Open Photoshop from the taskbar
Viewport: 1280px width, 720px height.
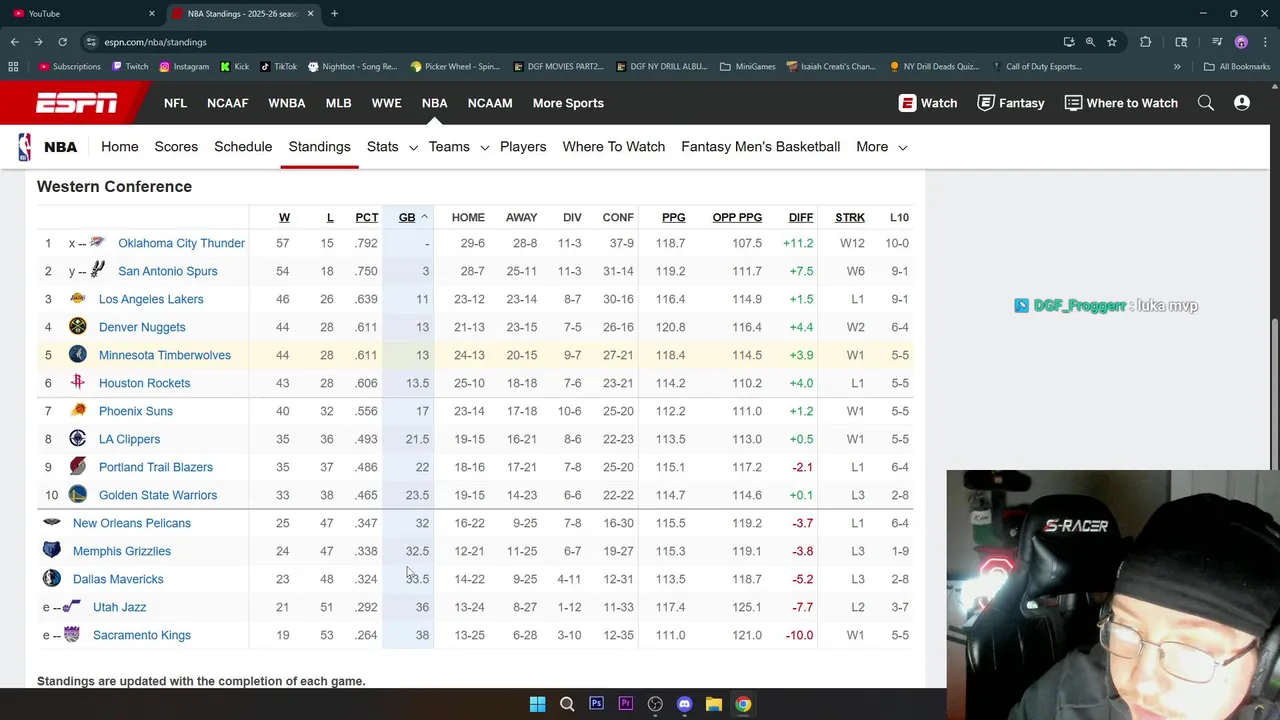596,704
